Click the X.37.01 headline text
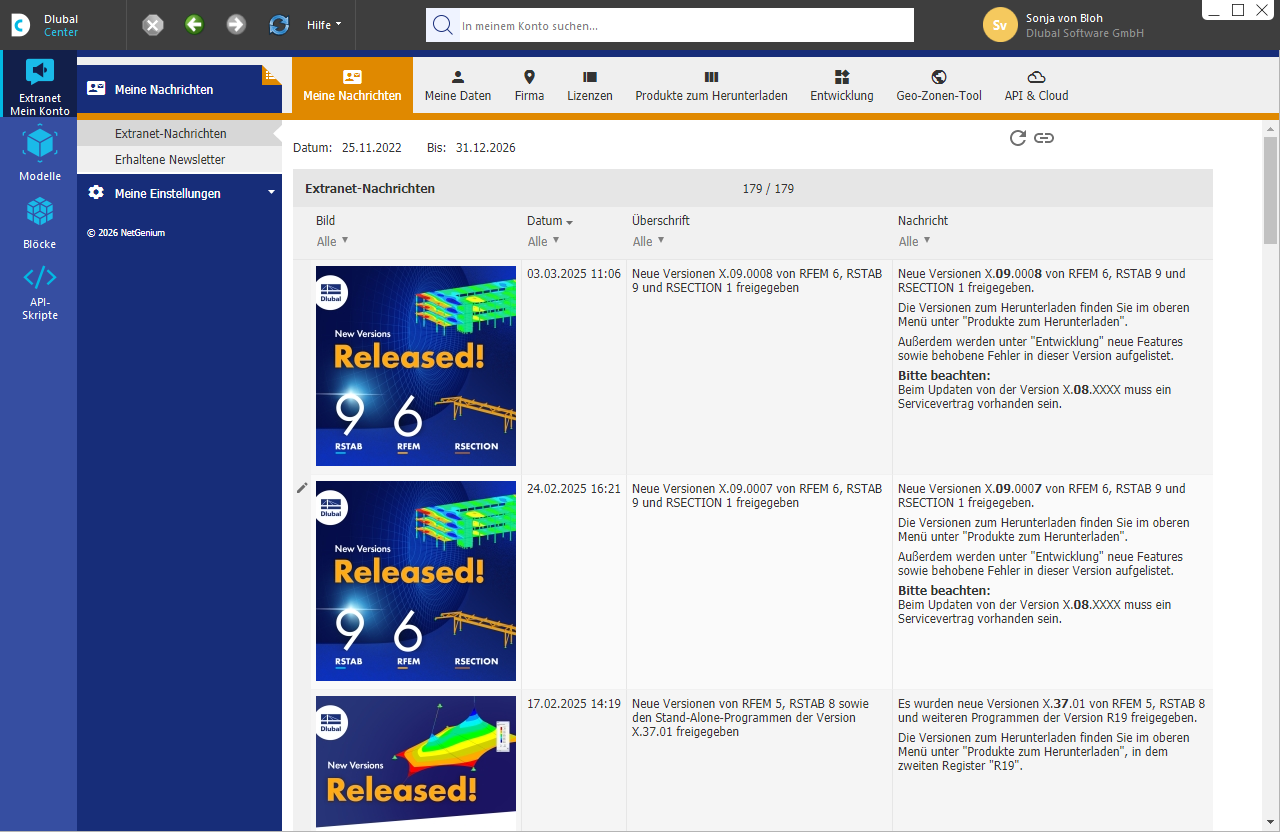1280x832 pixels. click(x=751, y=718)
